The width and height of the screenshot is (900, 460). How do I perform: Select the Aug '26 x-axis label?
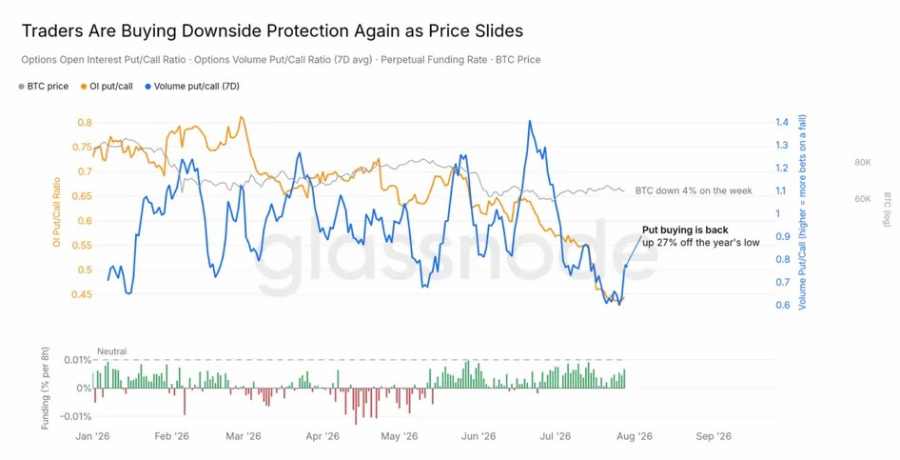tap(634, 436)
